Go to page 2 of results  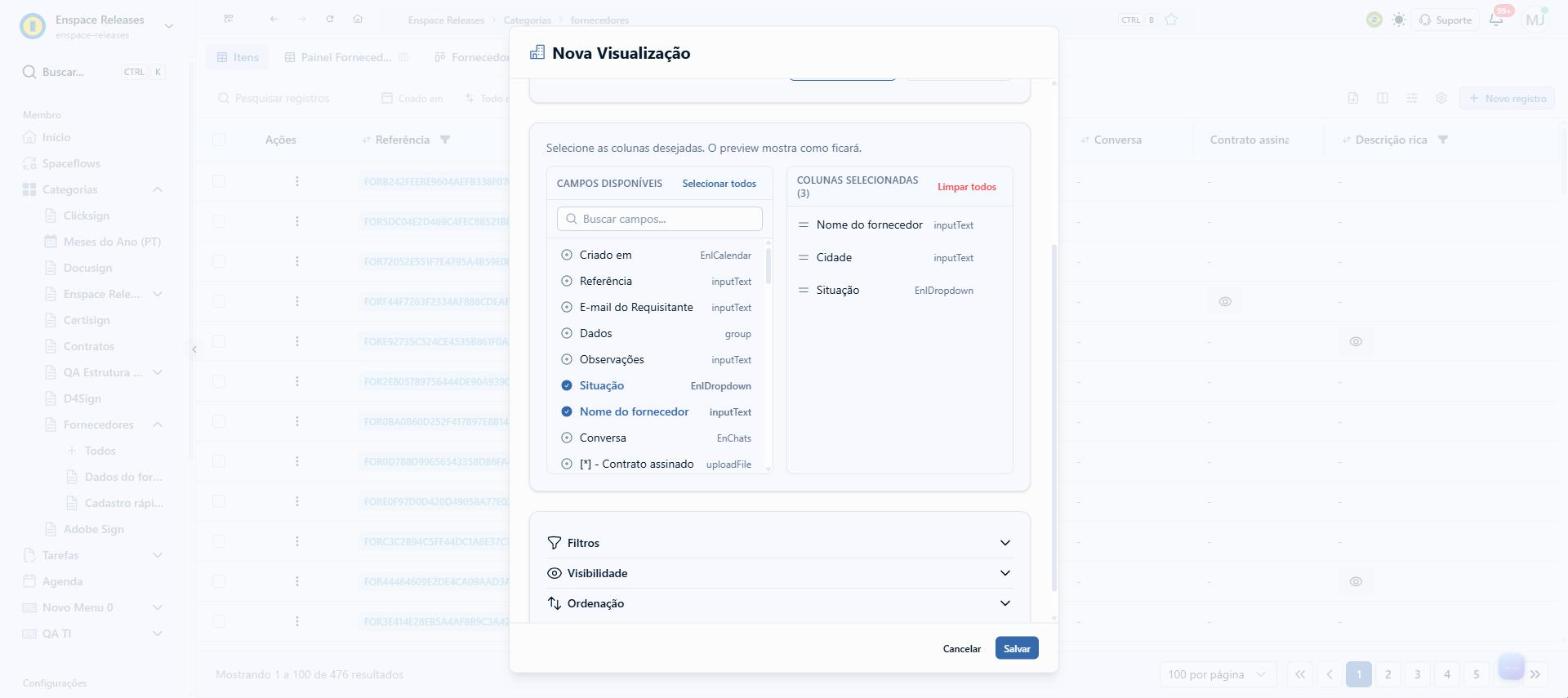click(x=1387, y=674)
